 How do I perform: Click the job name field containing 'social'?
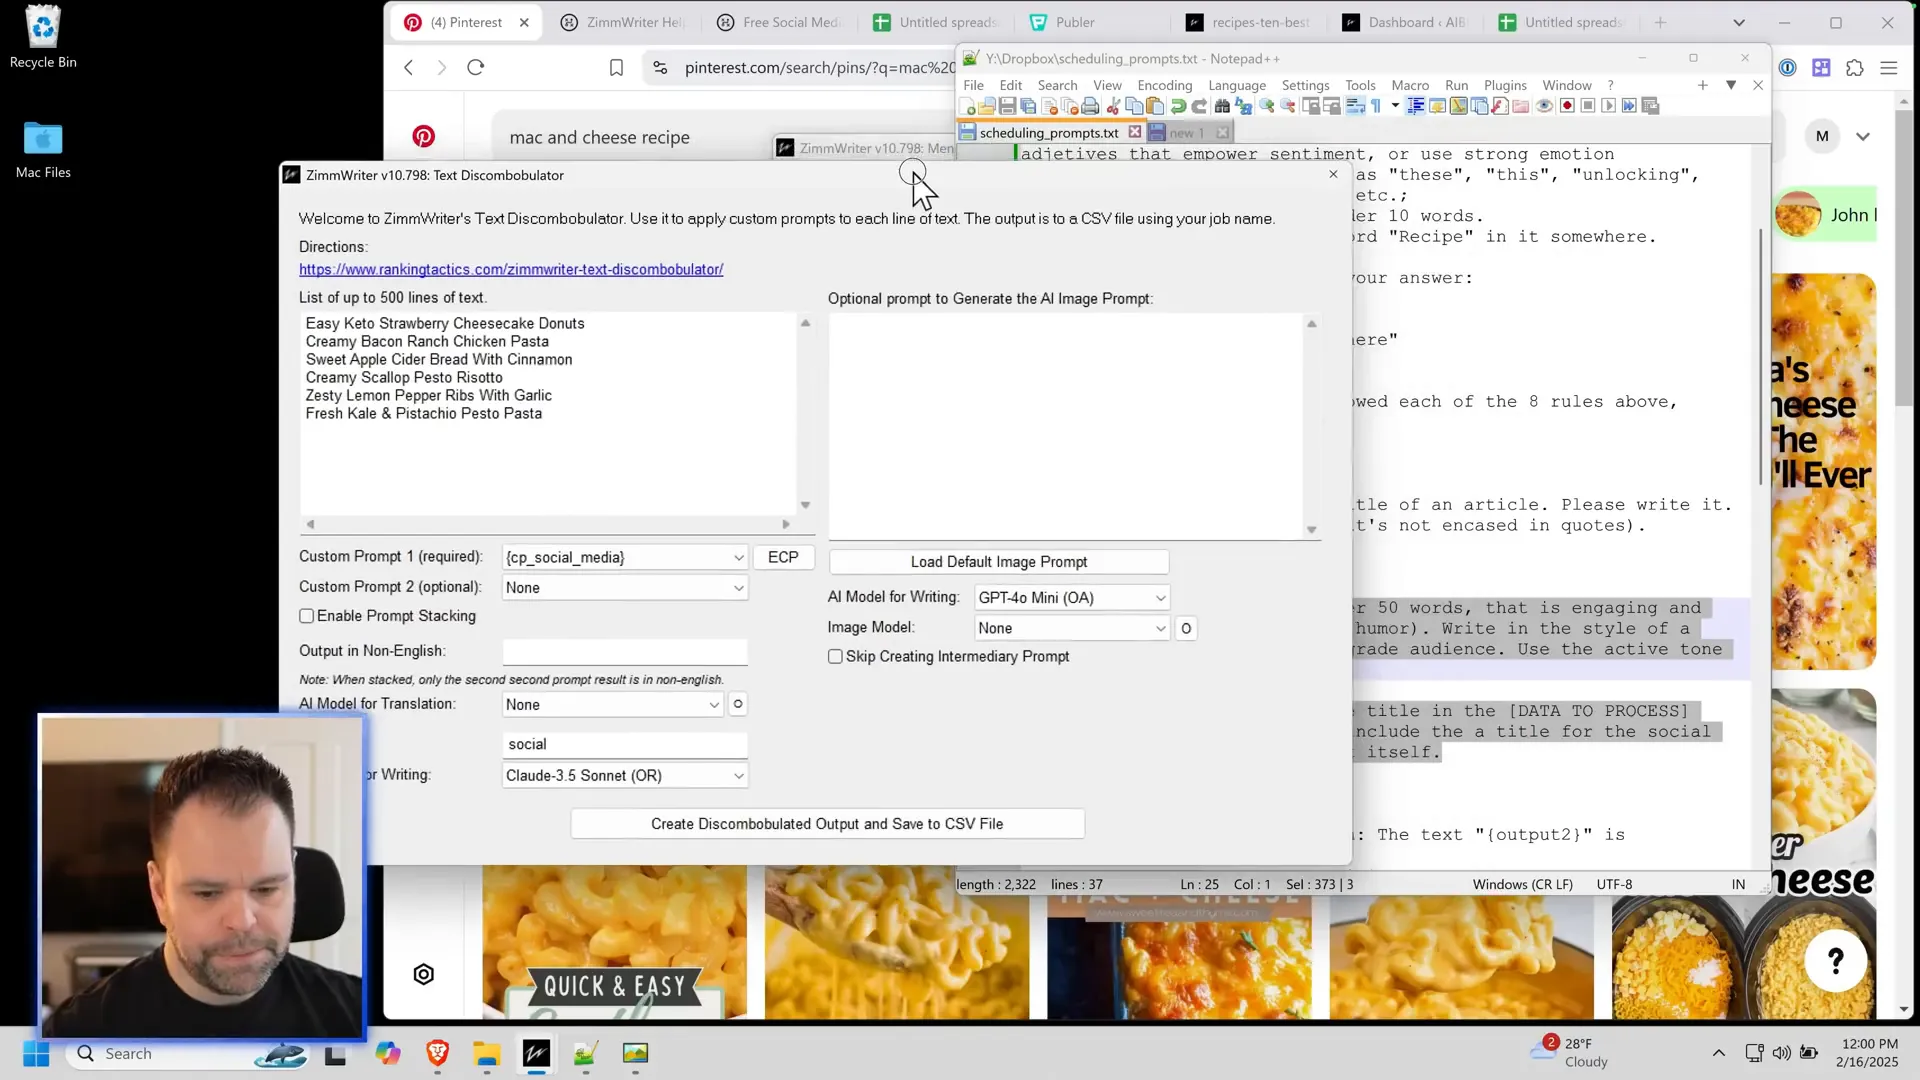(x=625, y=744)
